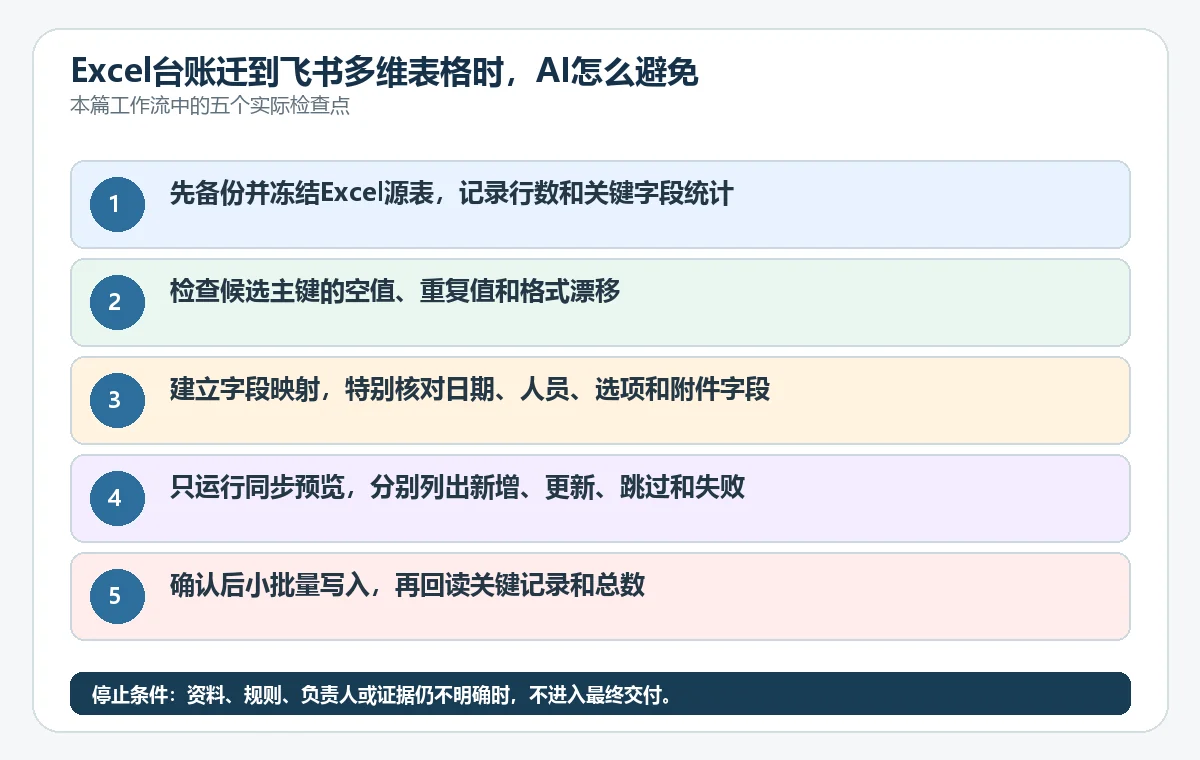Select the text '先备份并冻结Excel源表，记录行数和关键字段统计'
Image resolution: width=1200 pixels, height=760 pixels.
coord(452,194)
